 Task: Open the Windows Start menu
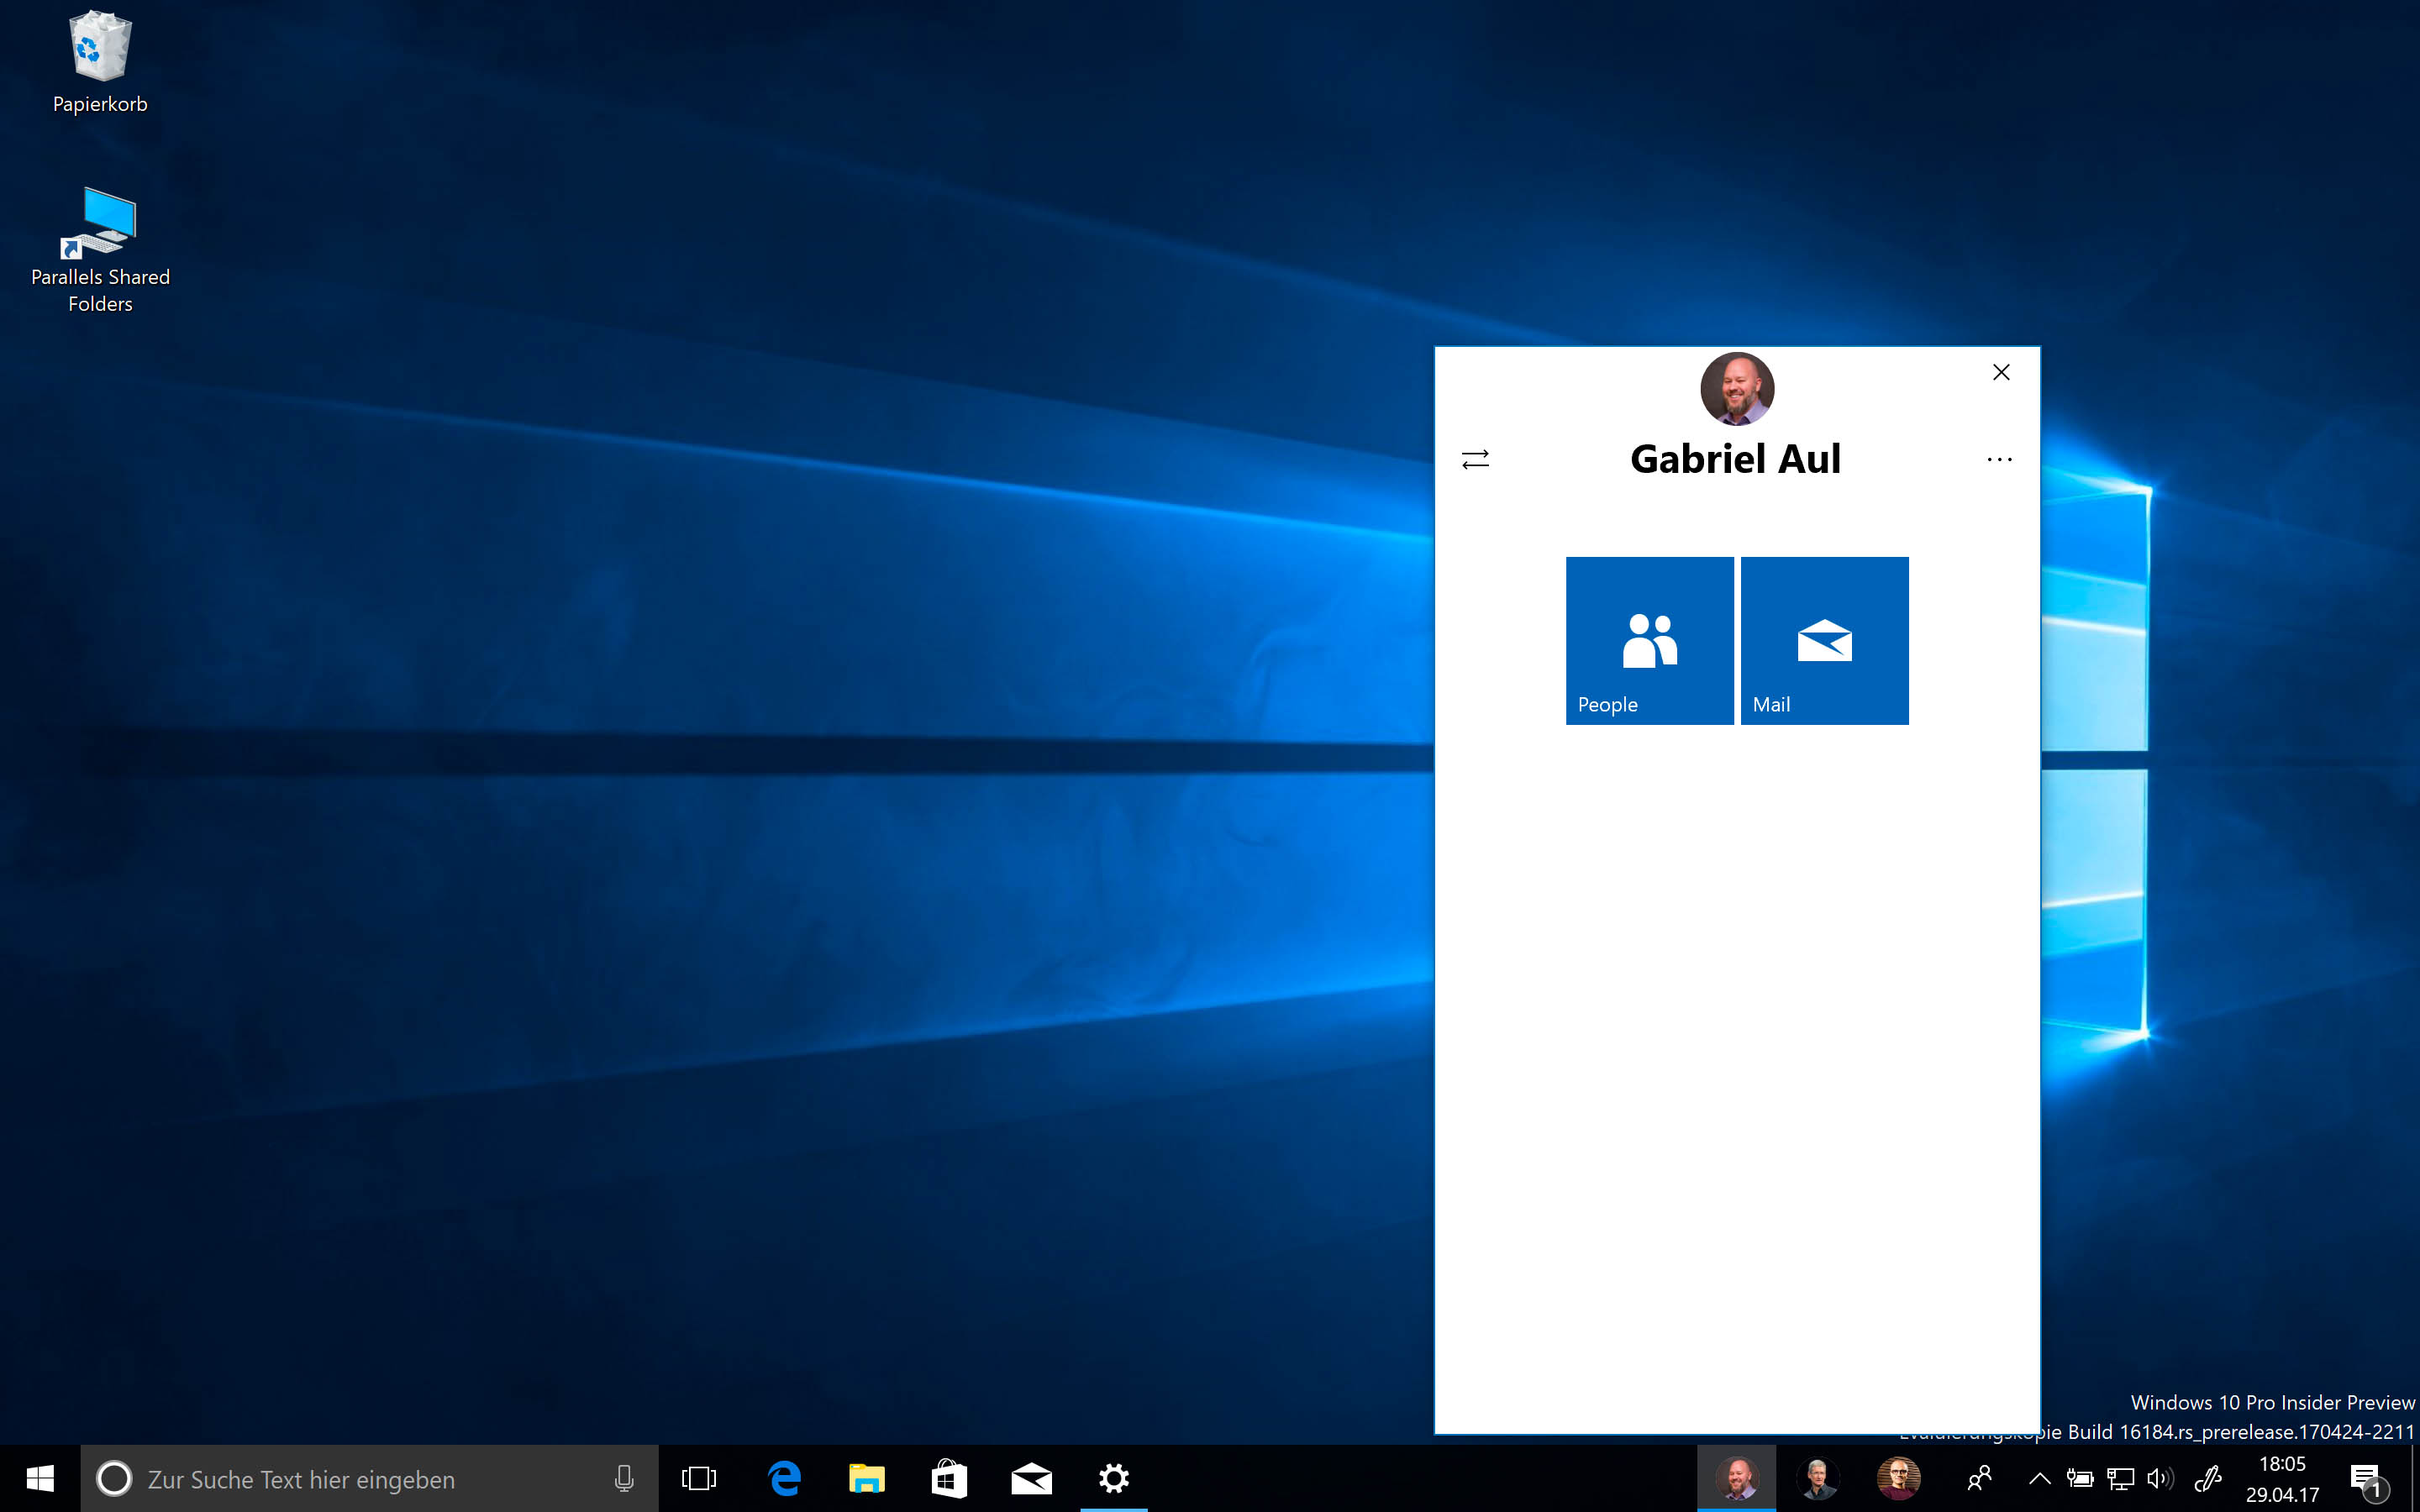coord(40,1478)
